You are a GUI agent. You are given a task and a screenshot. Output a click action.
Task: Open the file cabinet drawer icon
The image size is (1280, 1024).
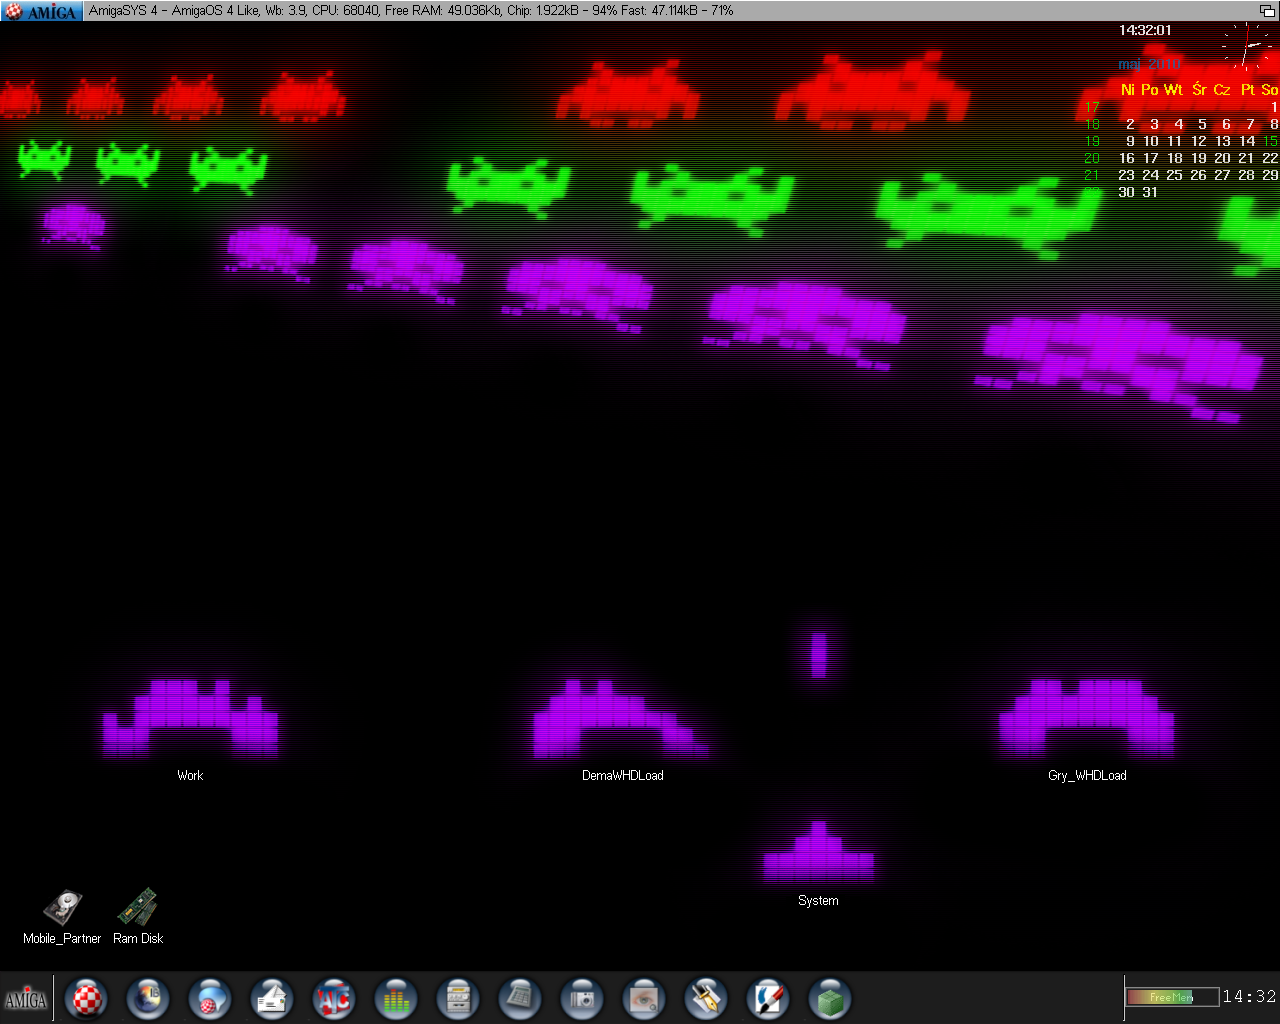[458, 998]
